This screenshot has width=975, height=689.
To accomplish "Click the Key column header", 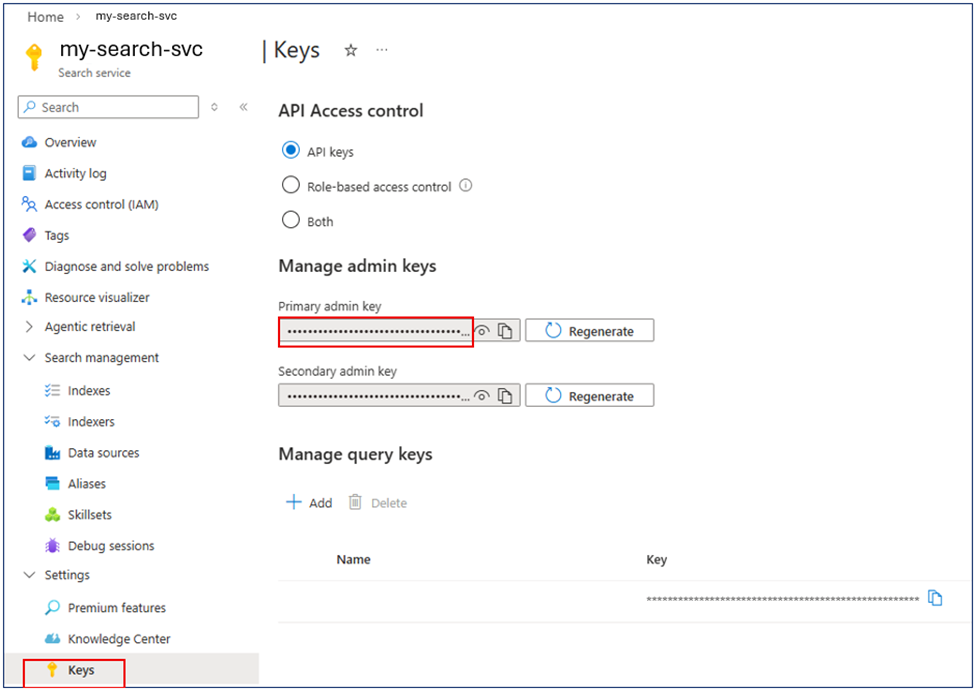I will (657, 560).
